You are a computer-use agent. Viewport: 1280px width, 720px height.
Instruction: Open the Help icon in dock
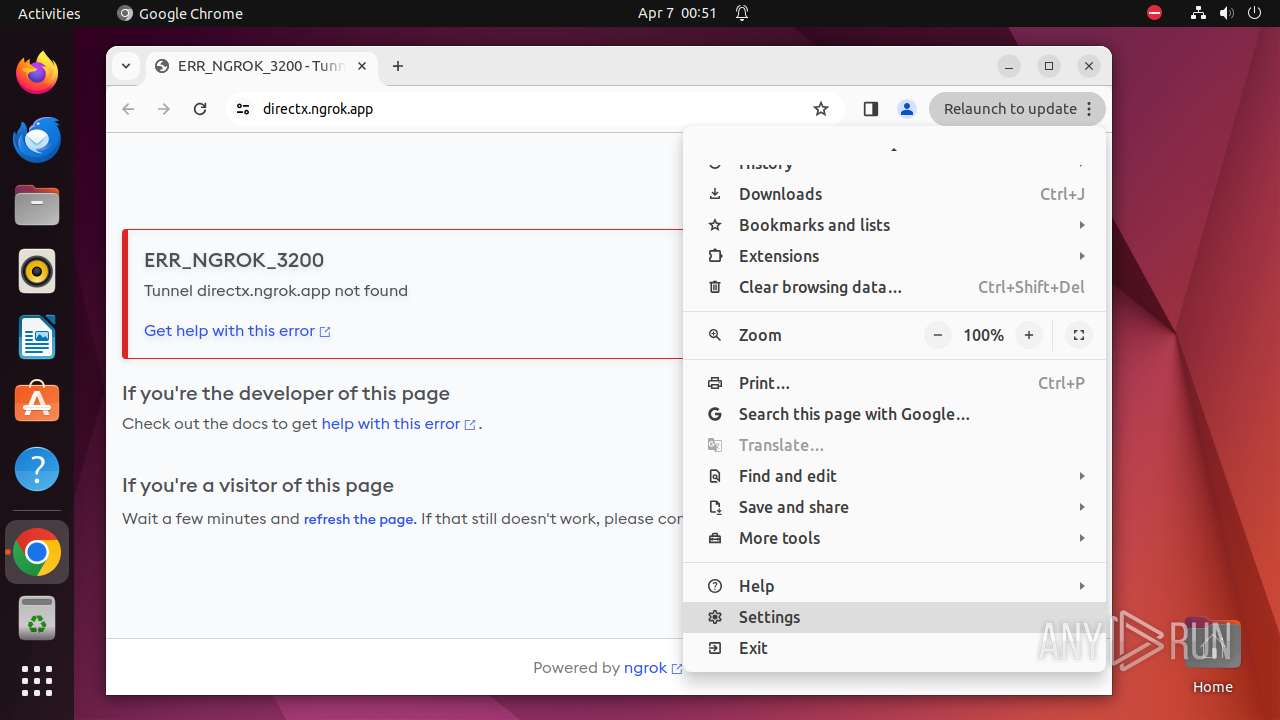coord(37,469)
